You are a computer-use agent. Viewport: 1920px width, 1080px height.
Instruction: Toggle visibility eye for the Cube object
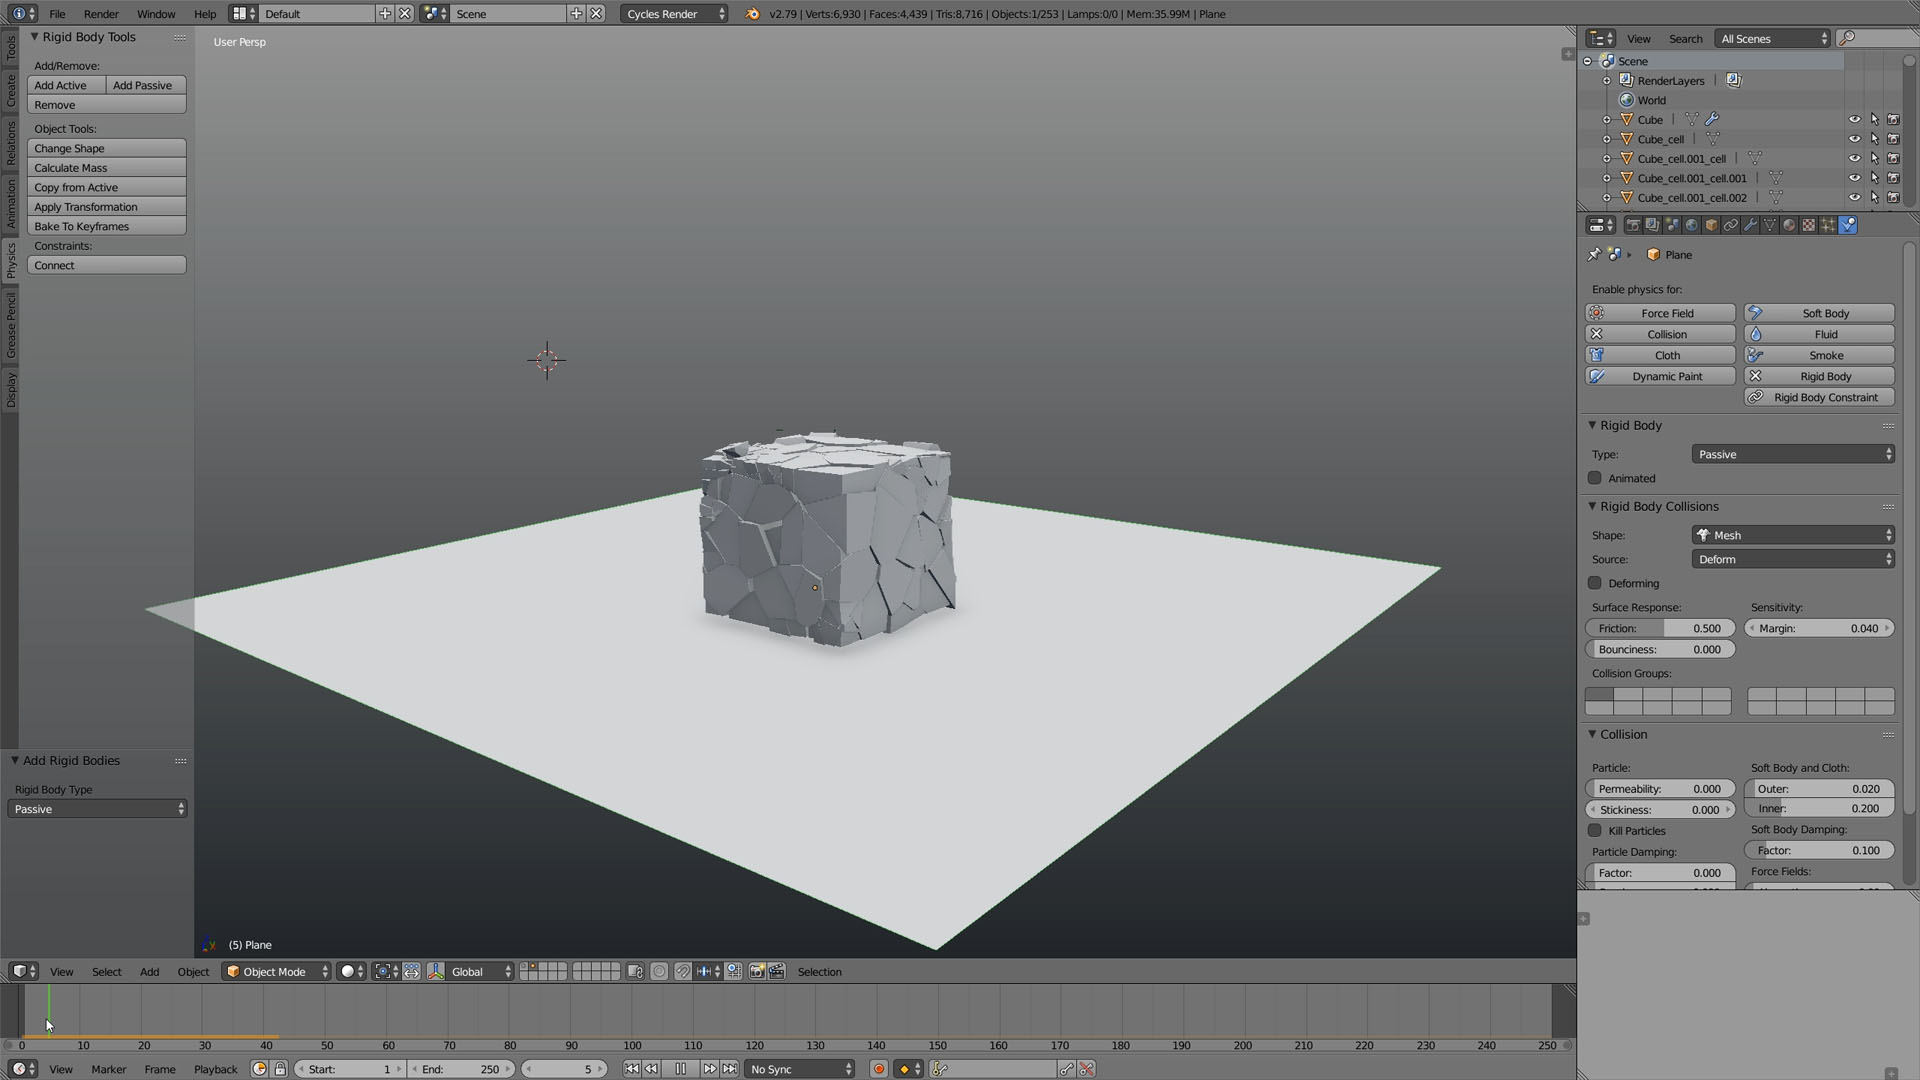[x=1854, y=119]
